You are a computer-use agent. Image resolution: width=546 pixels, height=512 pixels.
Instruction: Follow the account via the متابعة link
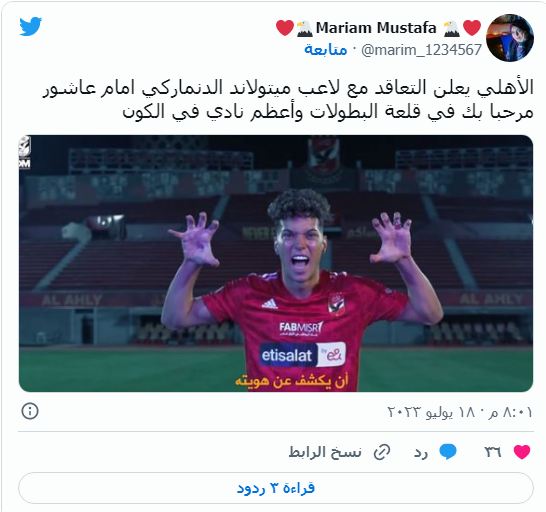(x=326, y=50)
